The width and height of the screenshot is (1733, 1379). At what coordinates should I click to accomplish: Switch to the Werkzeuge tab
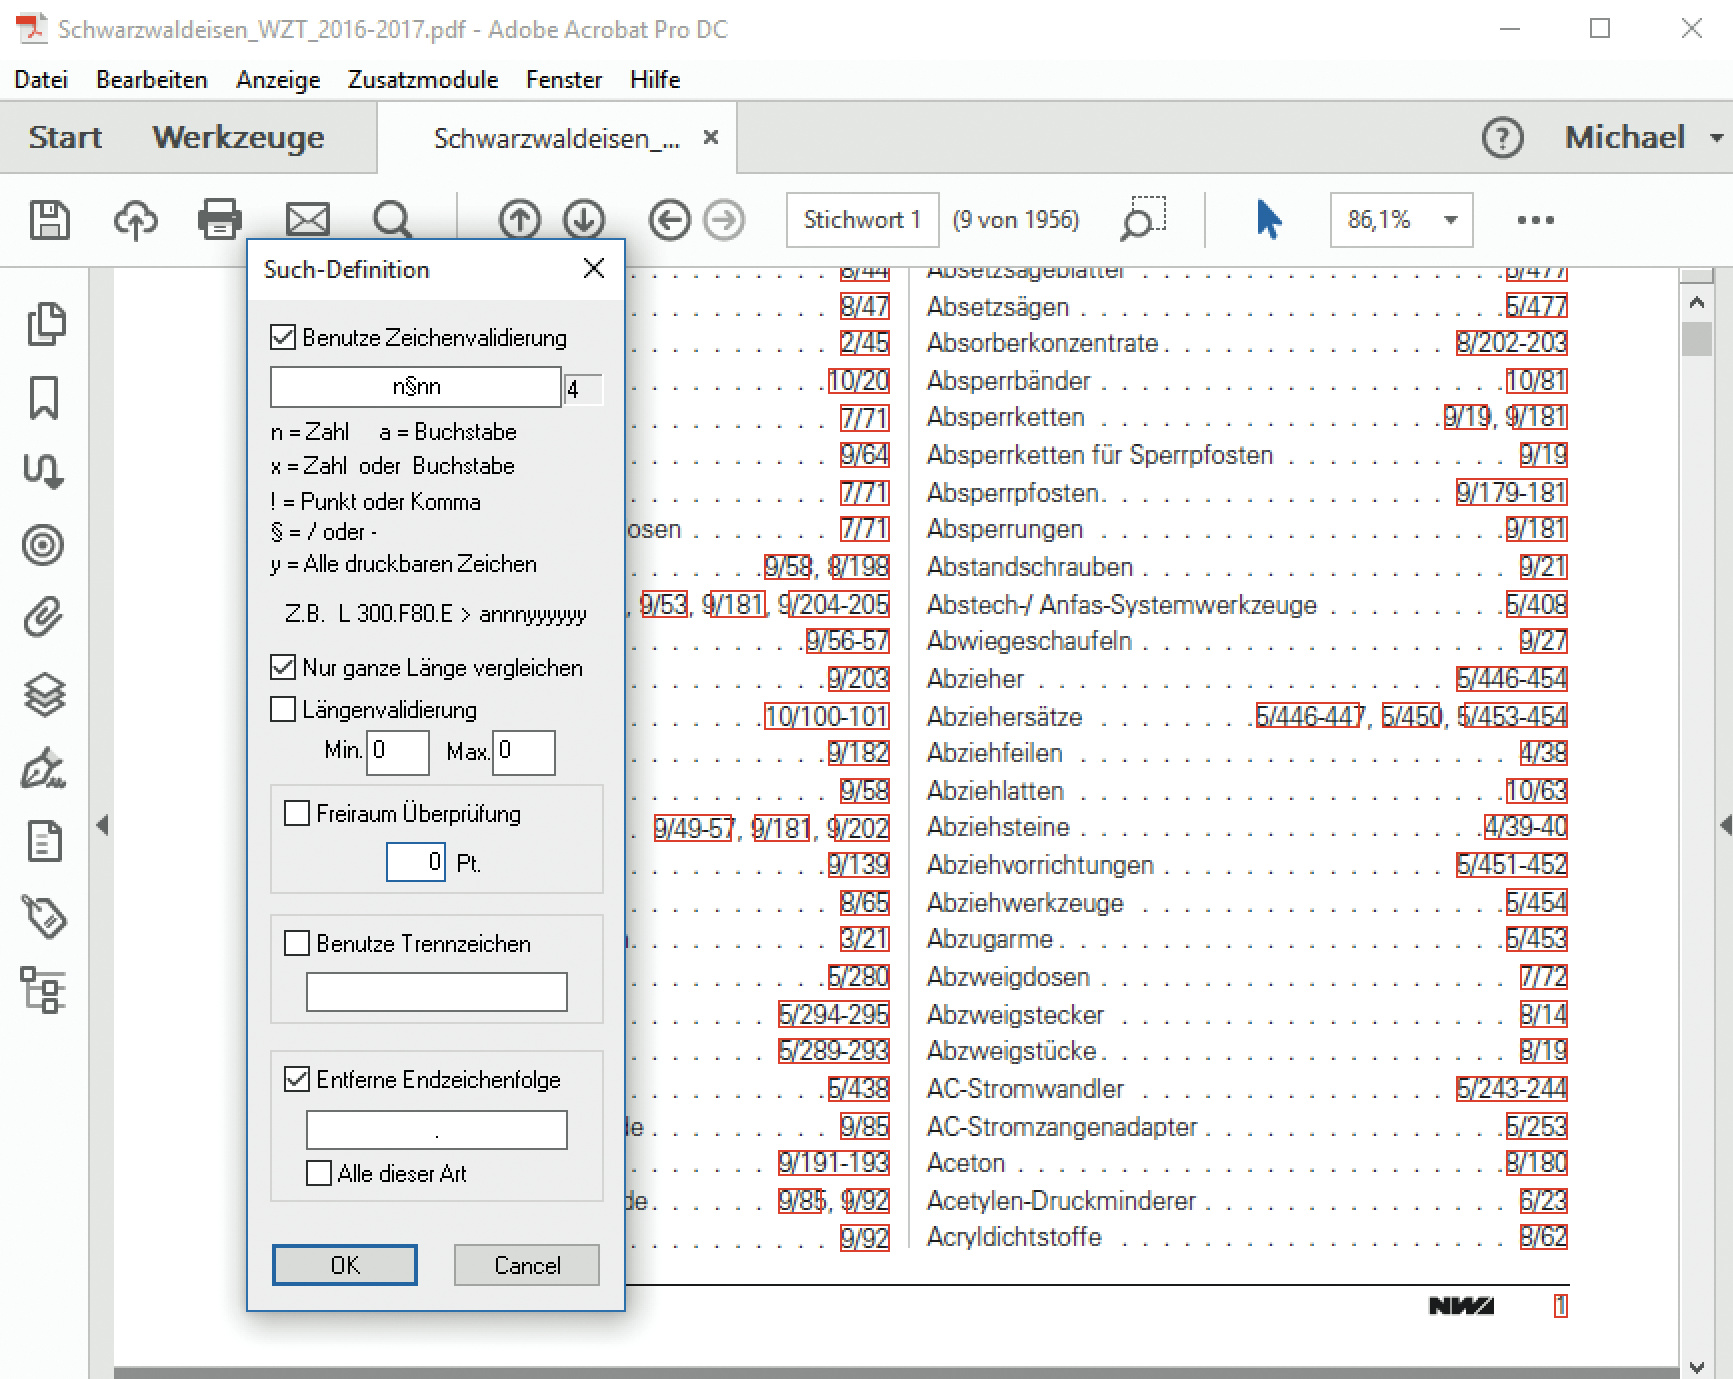(238, 137)
